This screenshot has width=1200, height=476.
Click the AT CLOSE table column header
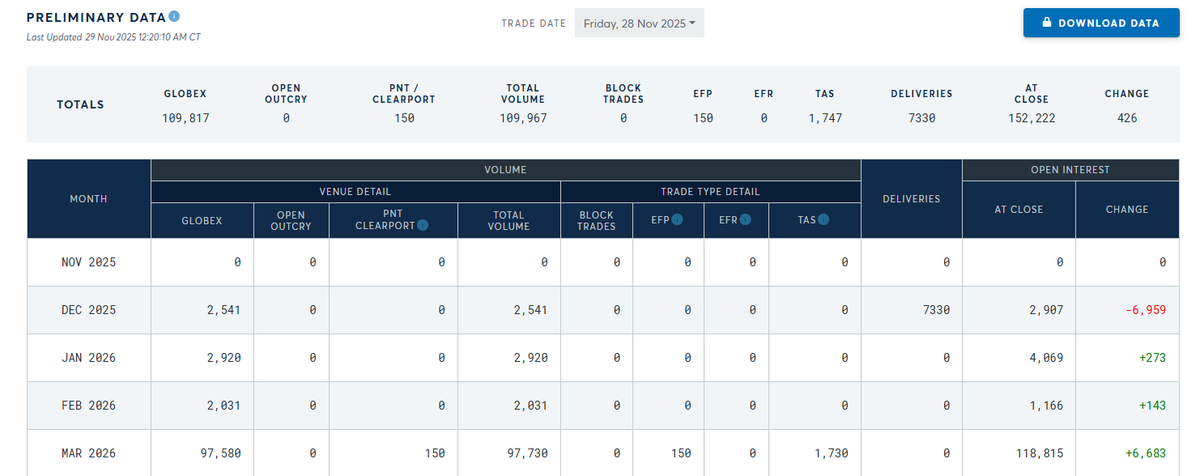click(x=1019, y=209)
